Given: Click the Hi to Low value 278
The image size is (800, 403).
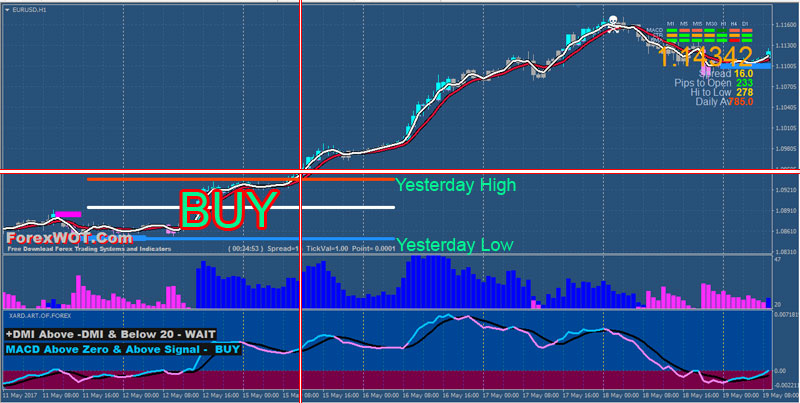Looking at the screenshot, I should pyautogui.click(x=745, y=92).
